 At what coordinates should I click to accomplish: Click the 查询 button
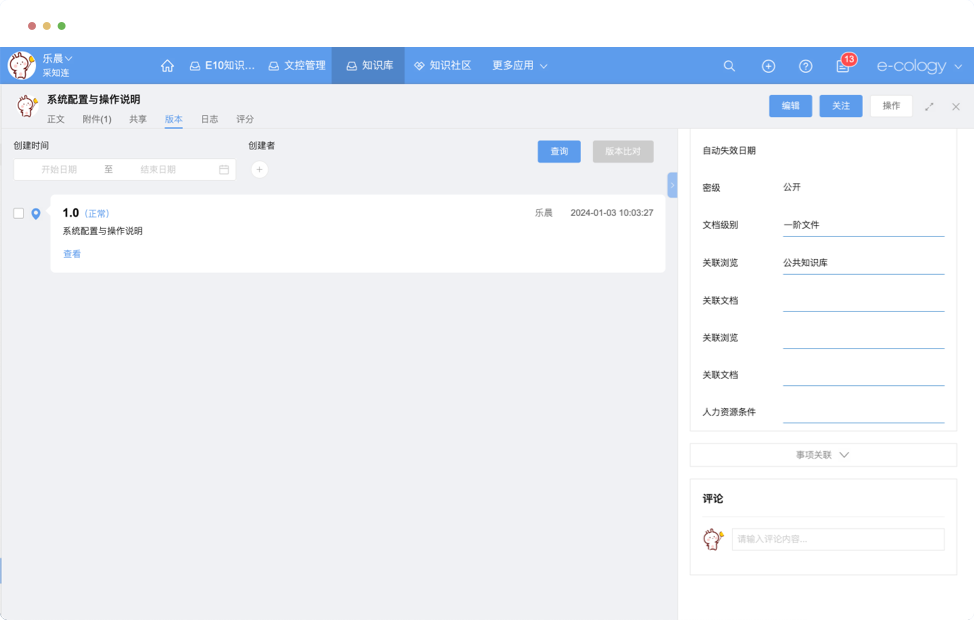pyautogui.click(x=559, y=151)
